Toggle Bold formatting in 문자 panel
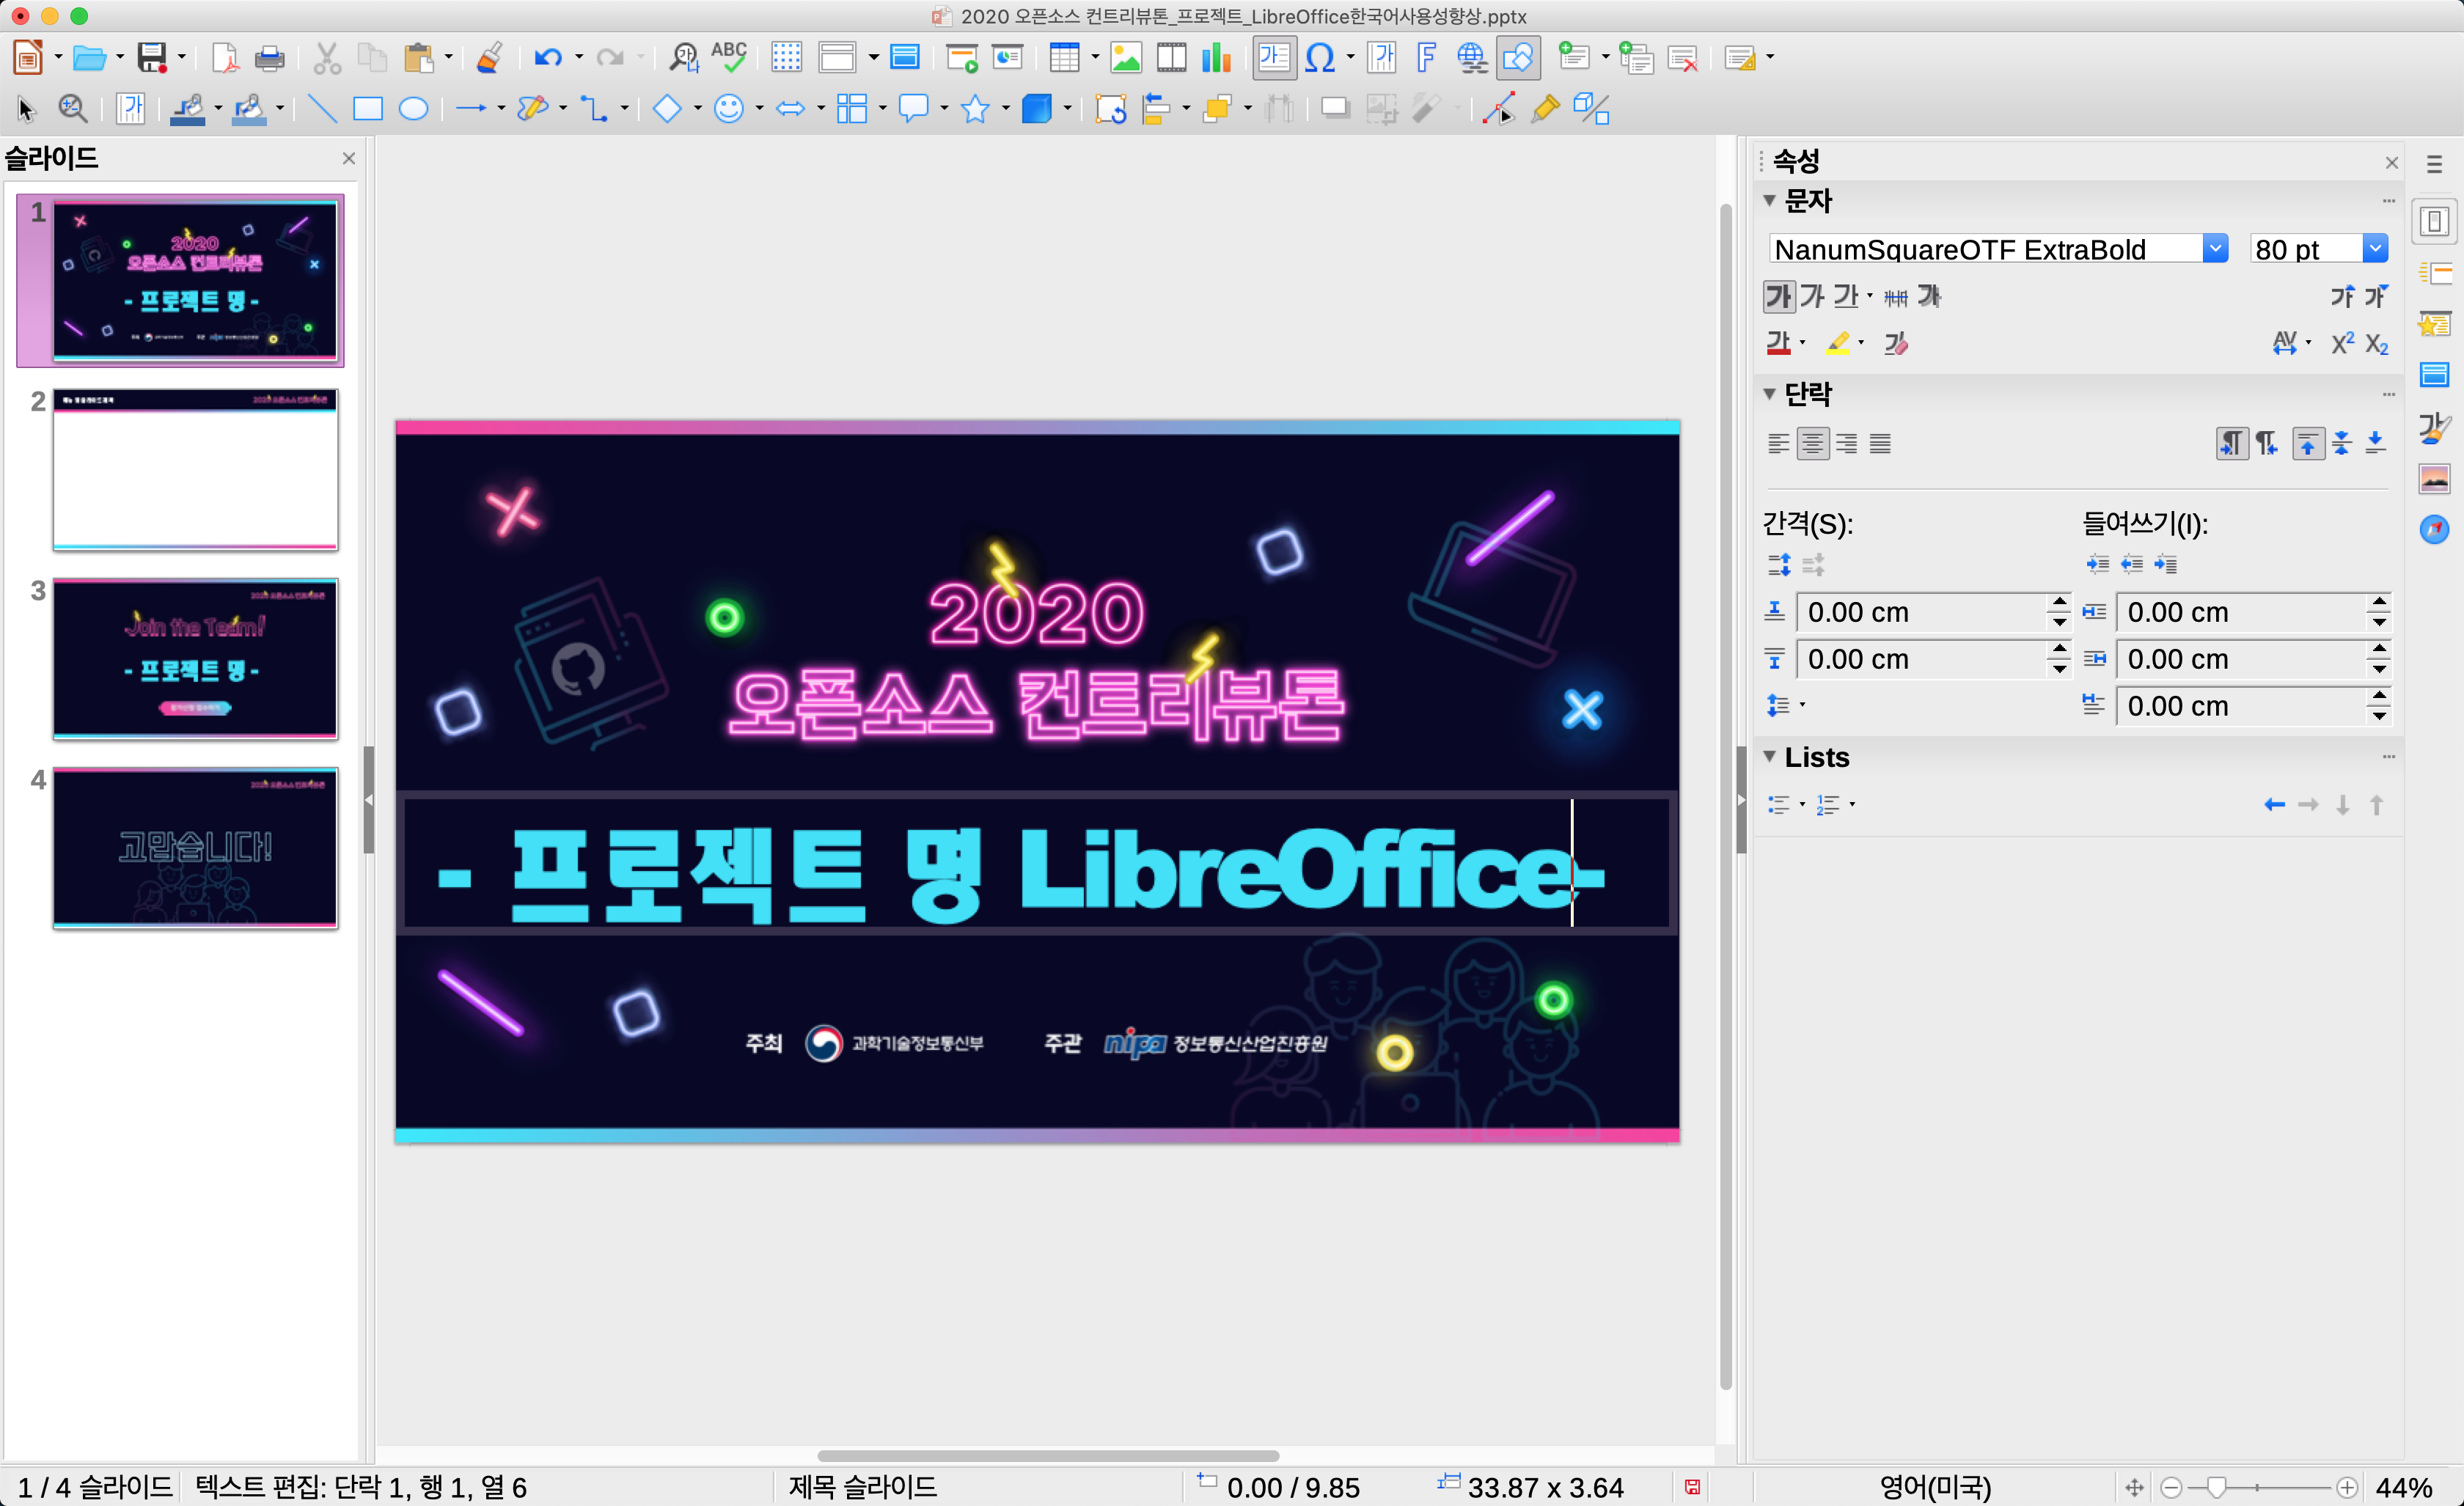The width and height of the screenshot is (2464, 1506). pyautogui.click(x=1778, y=296)
